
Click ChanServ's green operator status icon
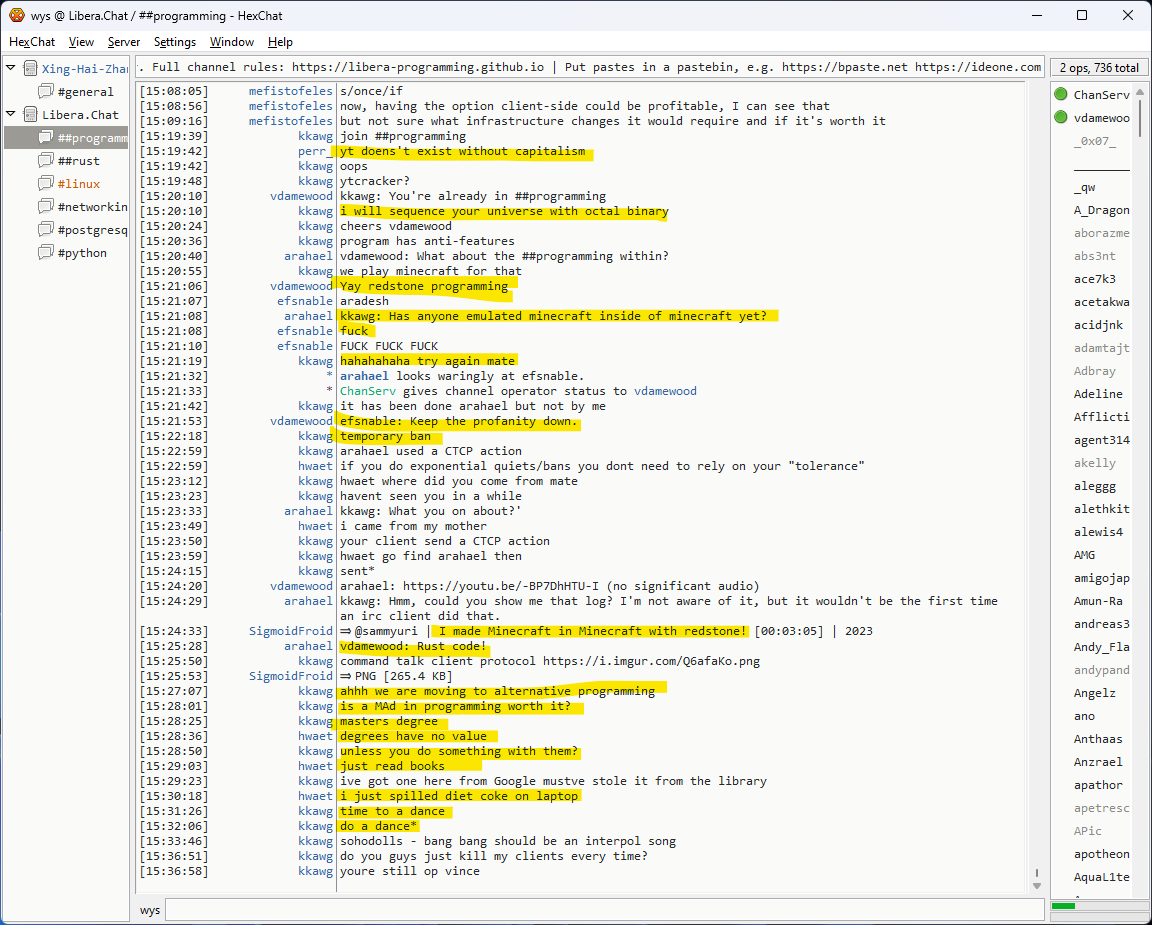[x=1060, y=95]
